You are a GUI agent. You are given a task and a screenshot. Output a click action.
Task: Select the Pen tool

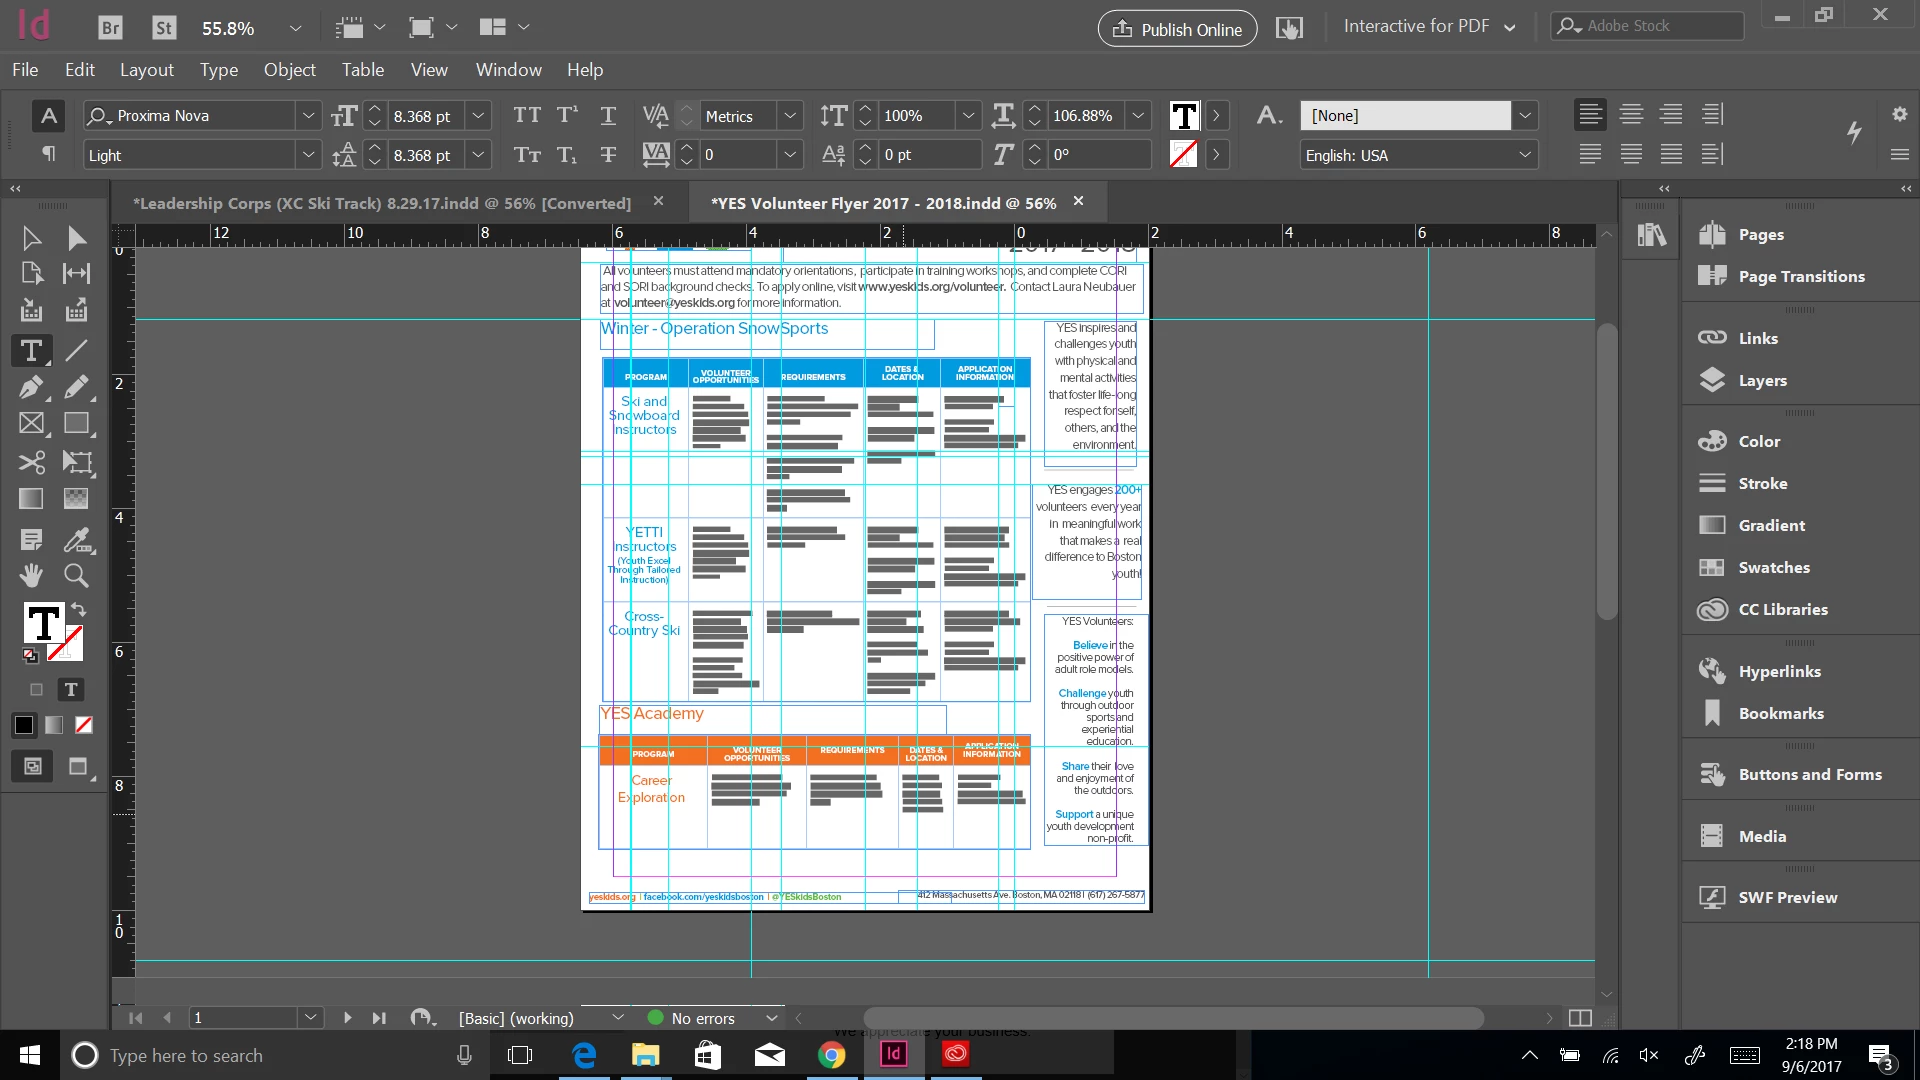31,387
